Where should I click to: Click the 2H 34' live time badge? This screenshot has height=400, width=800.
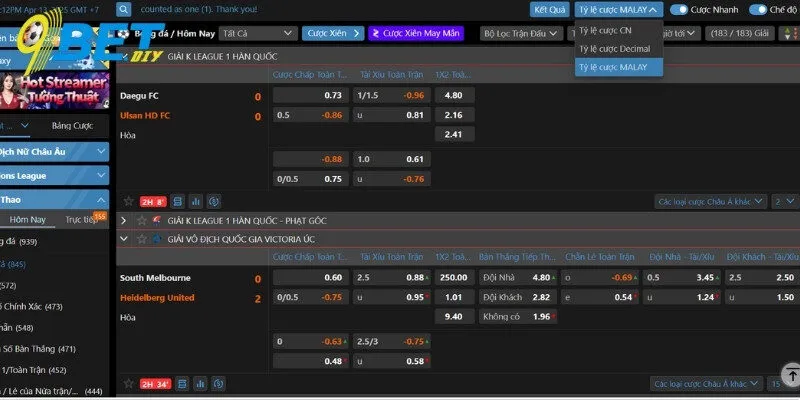click(155, 384)
